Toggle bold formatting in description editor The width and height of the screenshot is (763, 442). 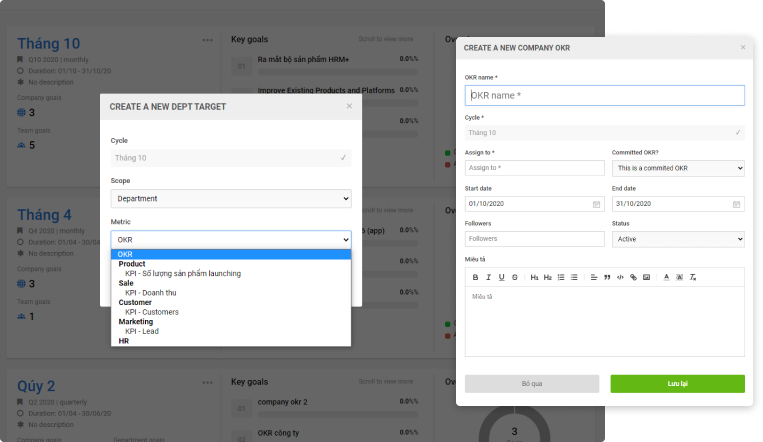click(475, 276)
